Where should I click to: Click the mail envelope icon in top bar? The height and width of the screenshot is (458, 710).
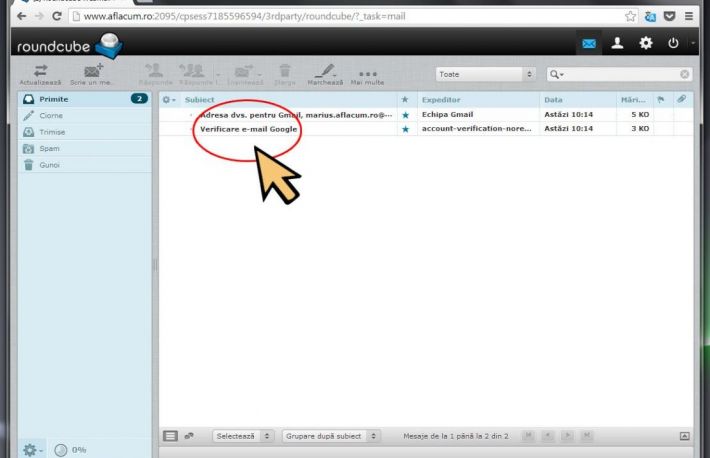(589, 43)
